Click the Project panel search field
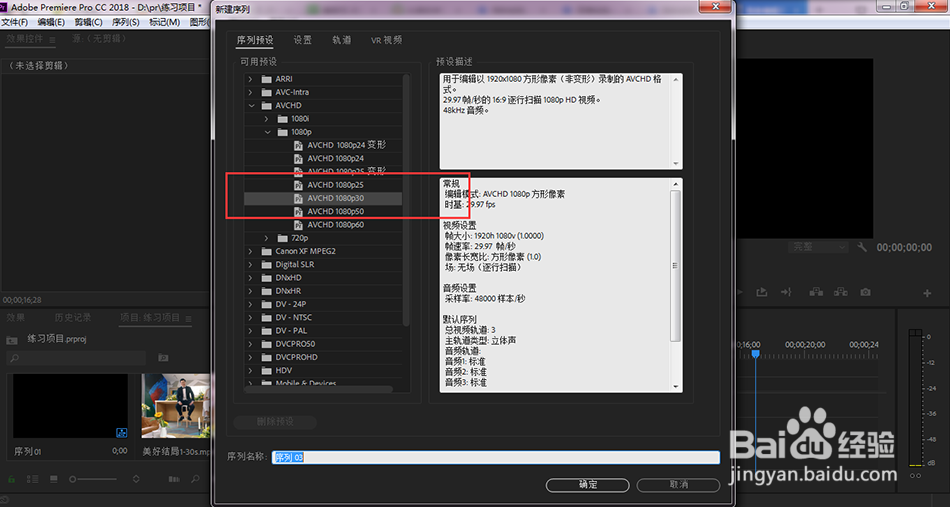 pos(76,358)
